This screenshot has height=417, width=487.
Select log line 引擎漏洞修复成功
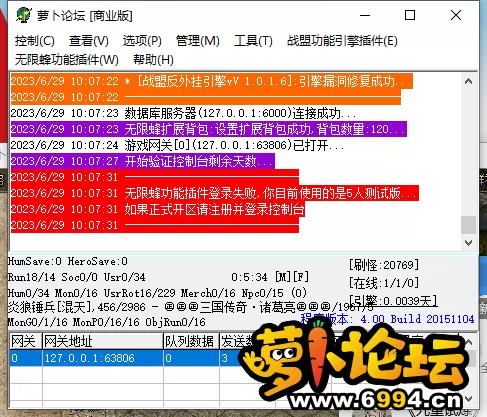click(x=212, y=81)
